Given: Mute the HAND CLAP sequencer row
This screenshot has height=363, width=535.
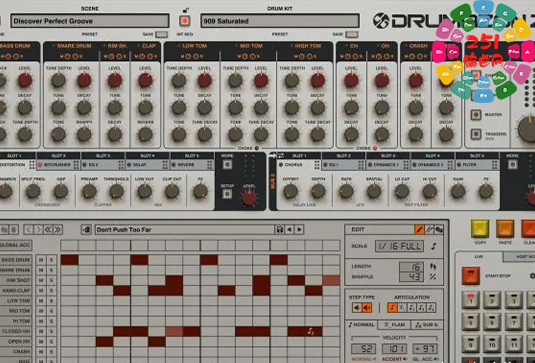Looking at the screenshot, I should click(x=41, y=291).
